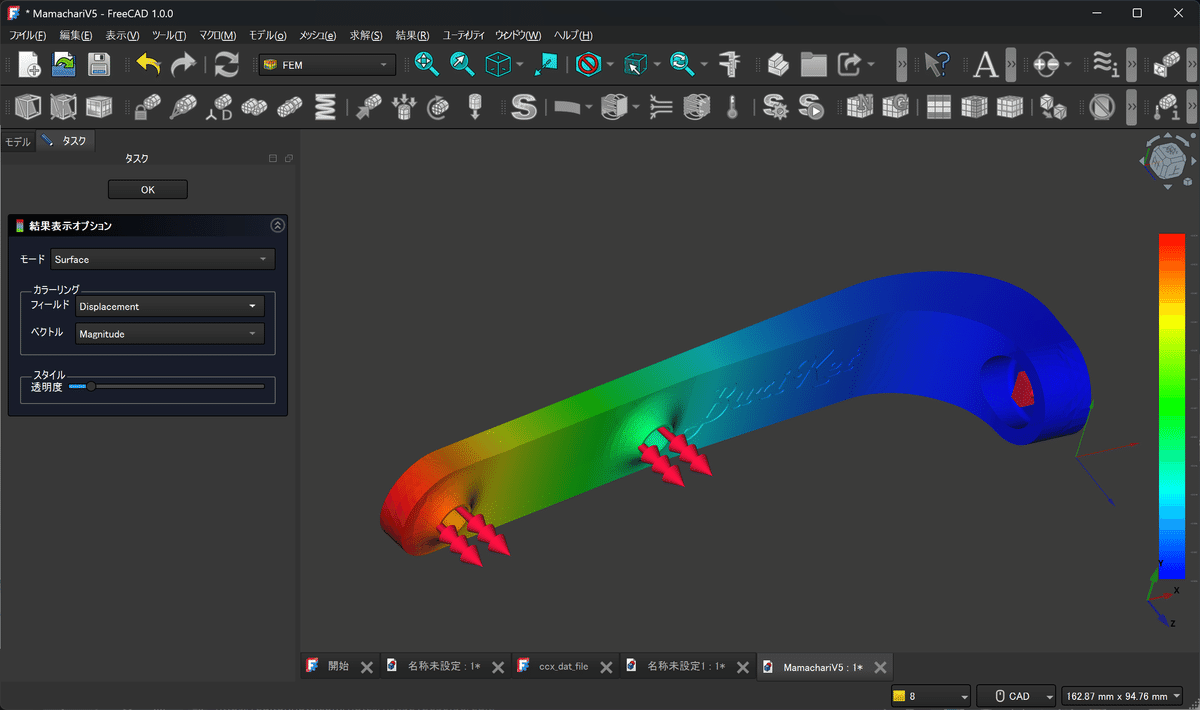
Task: Open the Magnitude vector dropdown
Action: pyautogui.click(x=170, y=334)
